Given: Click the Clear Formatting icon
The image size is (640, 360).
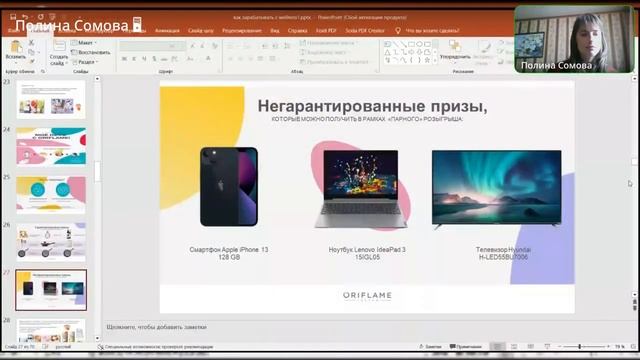Looking at the screenshot, I should pyautogui.click(x=215, y=46).
